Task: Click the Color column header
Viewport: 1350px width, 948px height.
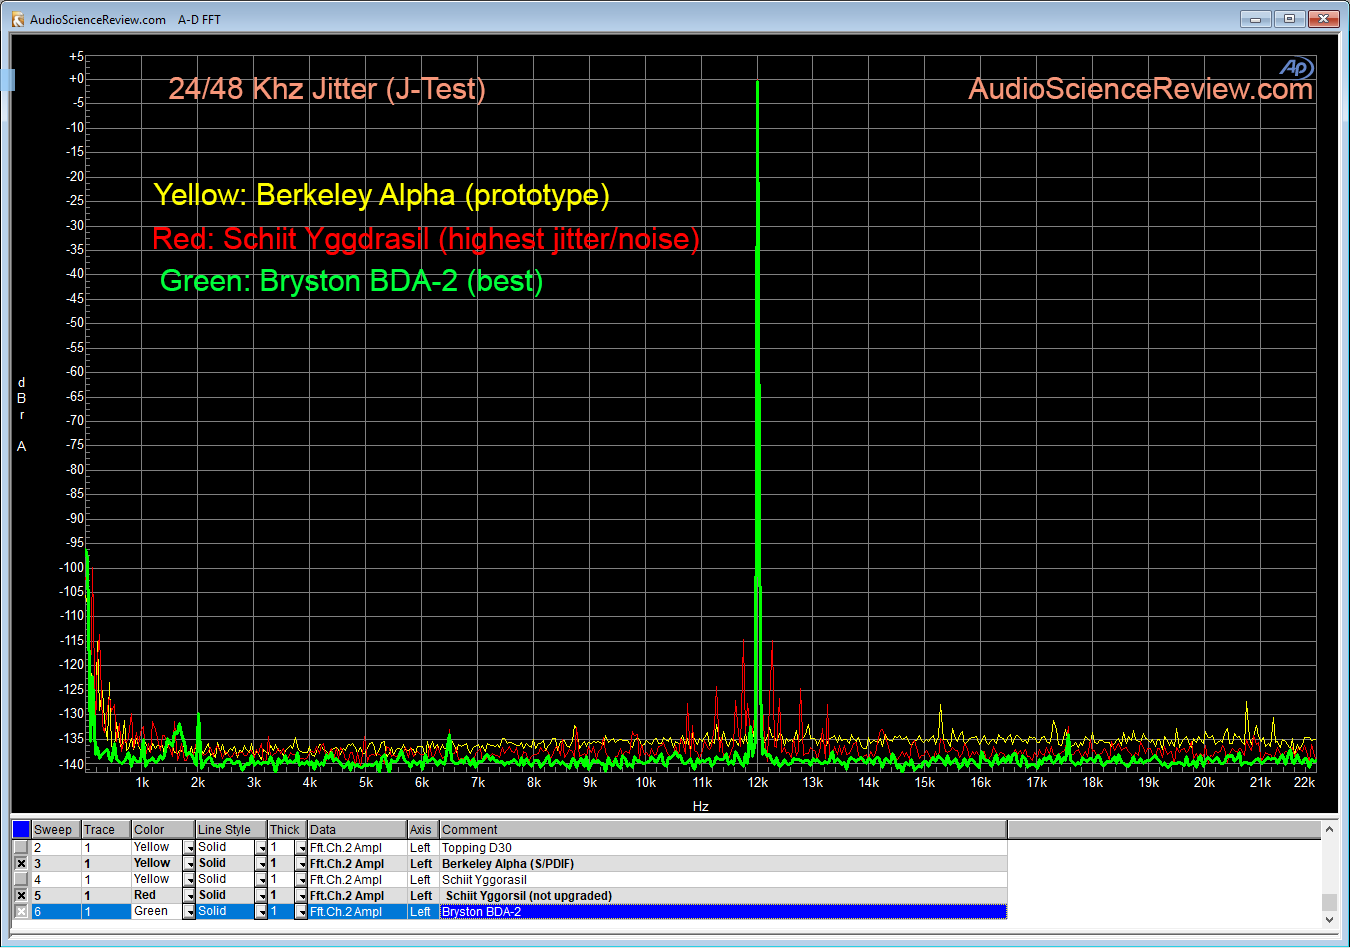Action: point(163,829)
